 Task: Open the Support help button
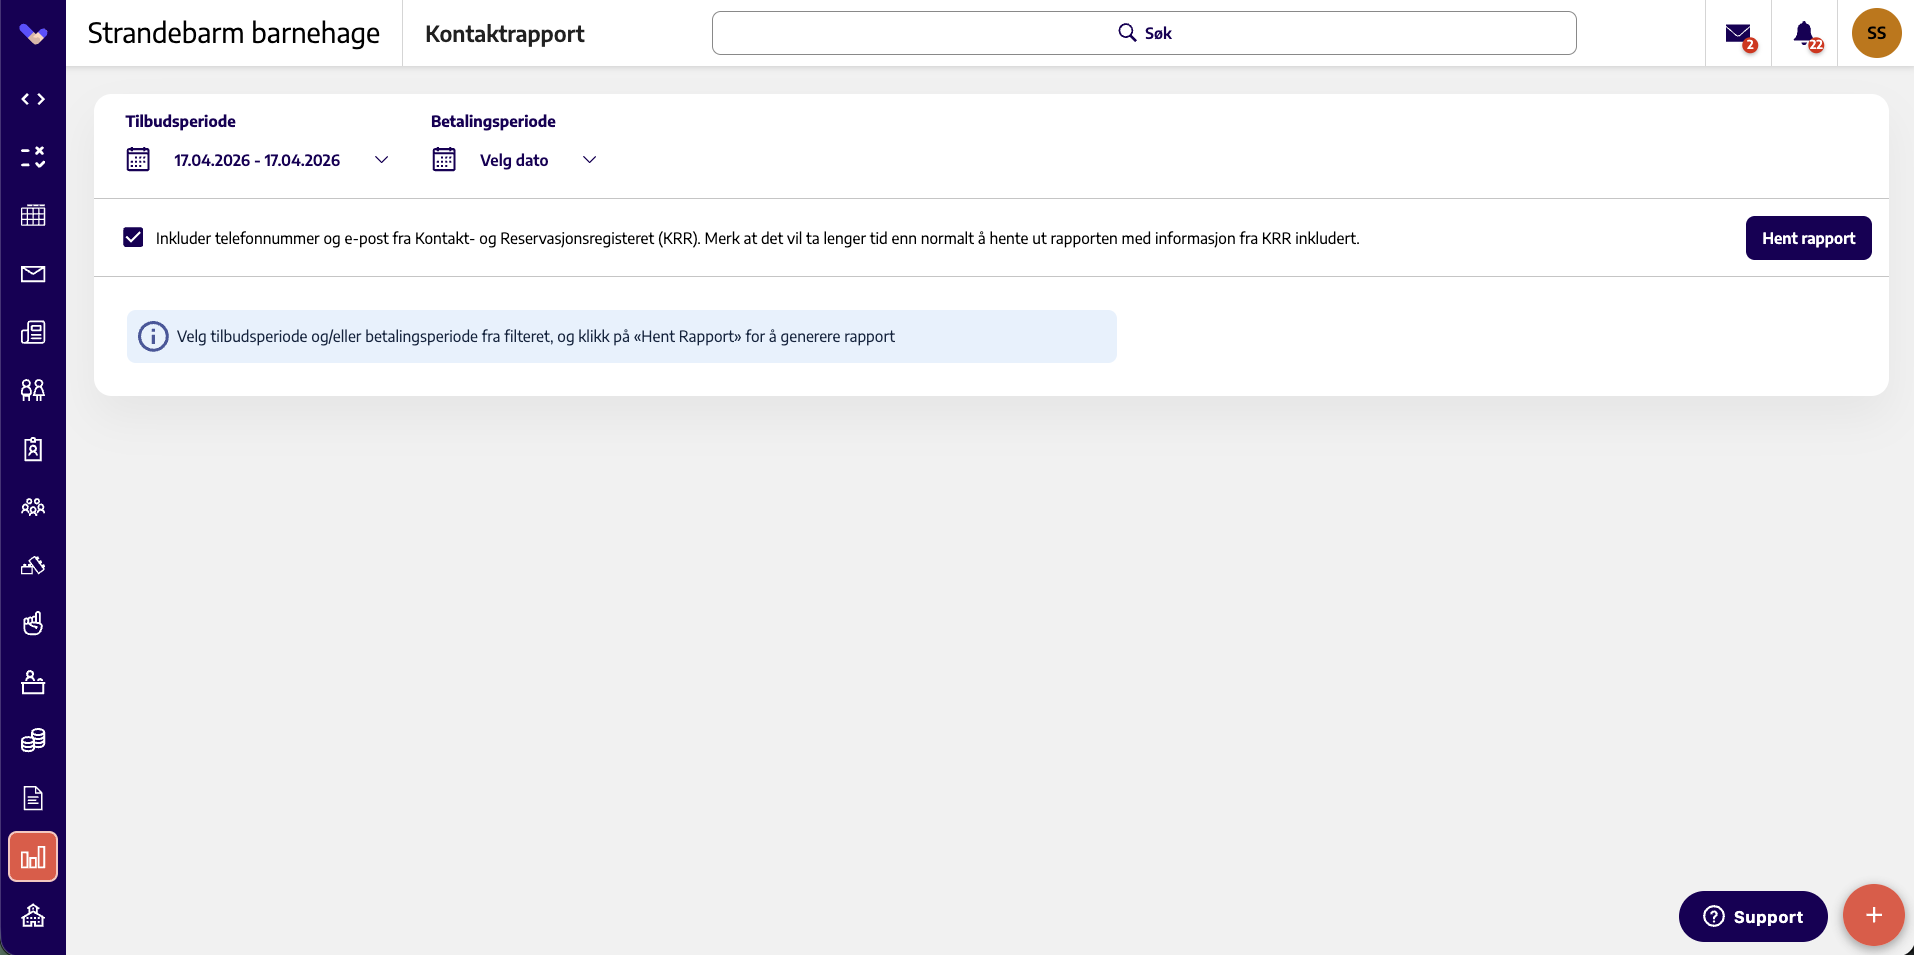(x=1753, y=916)
